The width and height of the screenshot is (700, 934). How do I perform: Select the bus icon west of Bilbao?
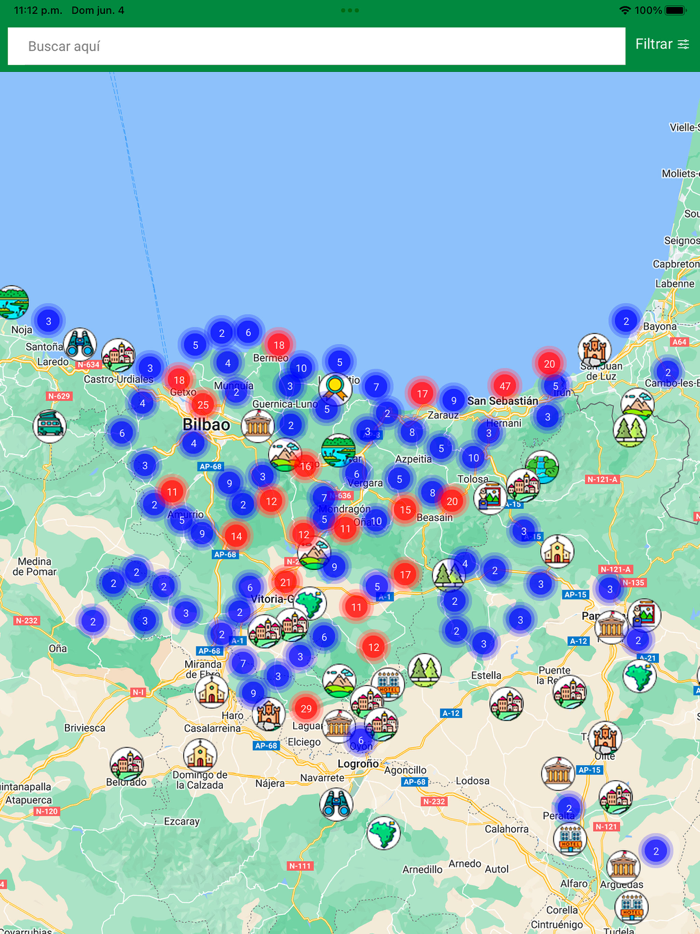tap(49, 426)
